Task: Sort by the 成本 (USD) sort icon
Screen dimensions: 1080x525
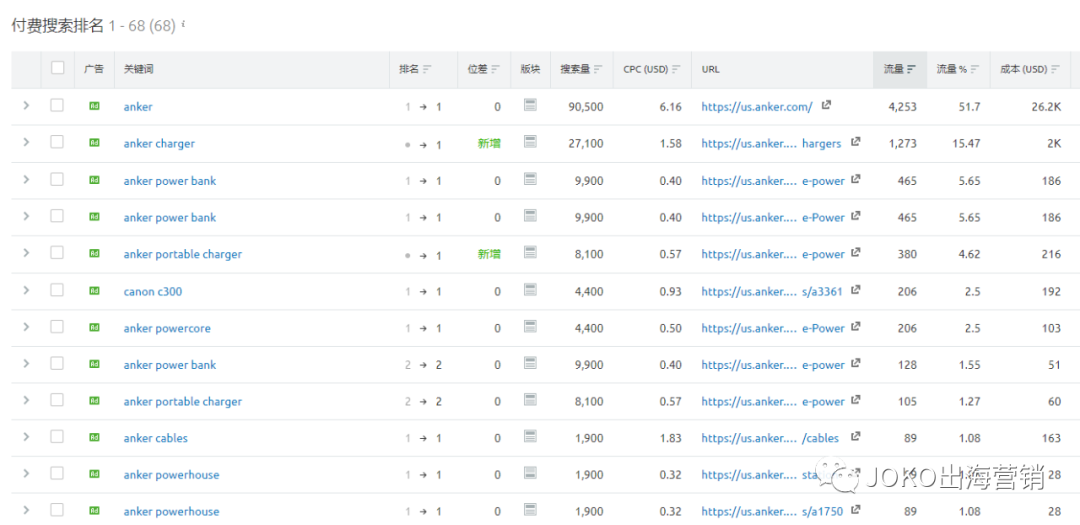Action: [1056, 69]
